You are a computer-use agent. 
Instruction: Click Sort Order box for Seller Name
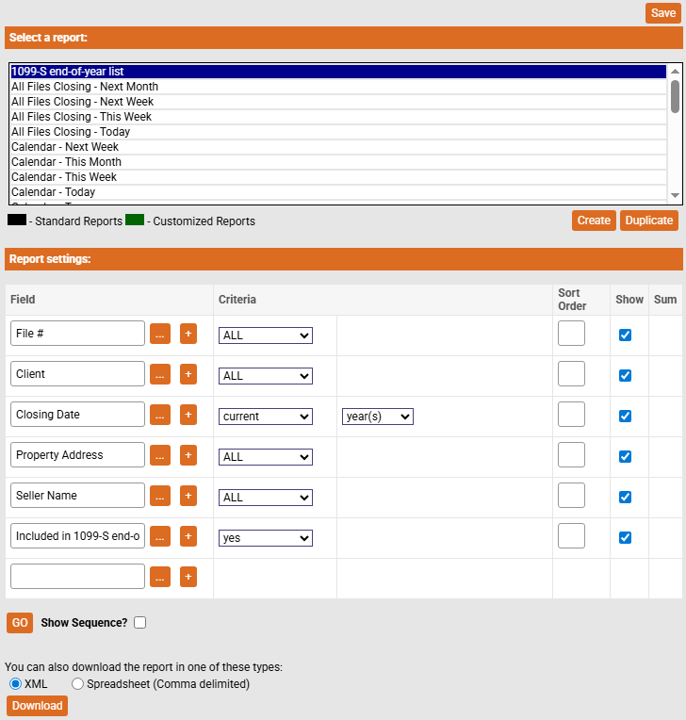pos(571,495)
